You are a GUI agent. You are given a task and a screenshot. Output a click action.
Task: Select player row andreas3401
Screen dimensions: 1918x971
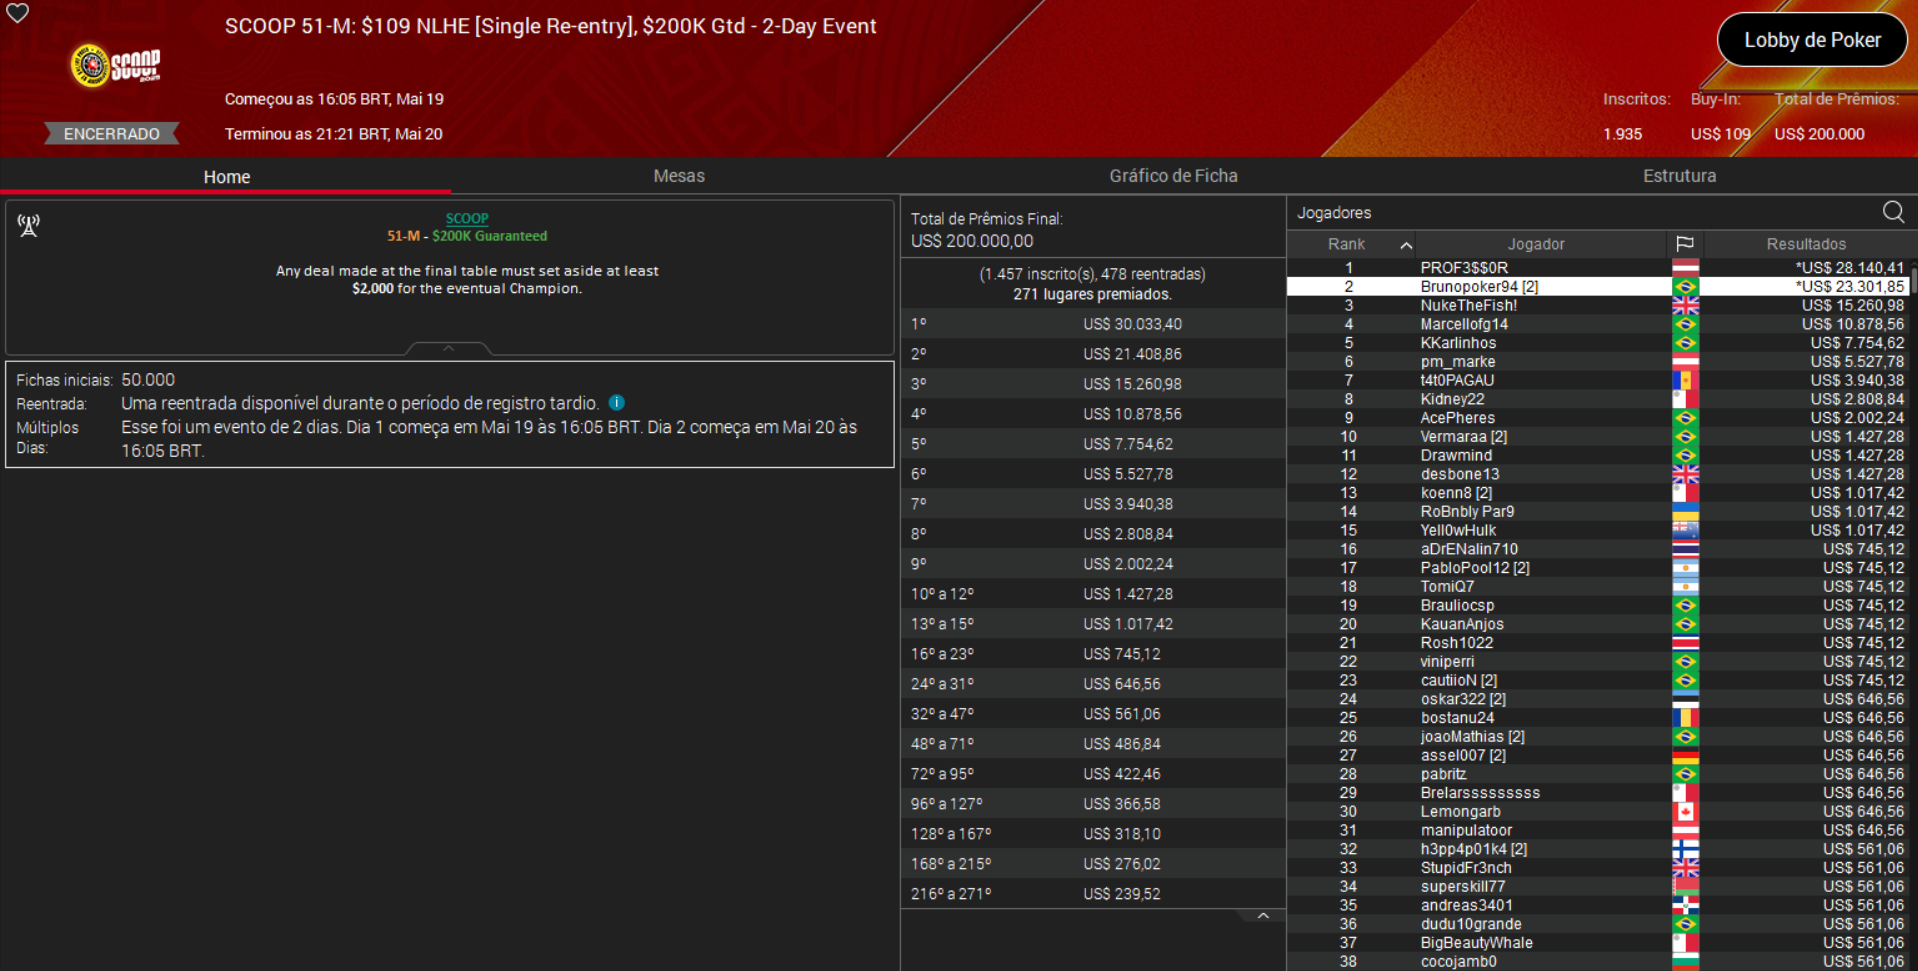(x=1597, y=906)
